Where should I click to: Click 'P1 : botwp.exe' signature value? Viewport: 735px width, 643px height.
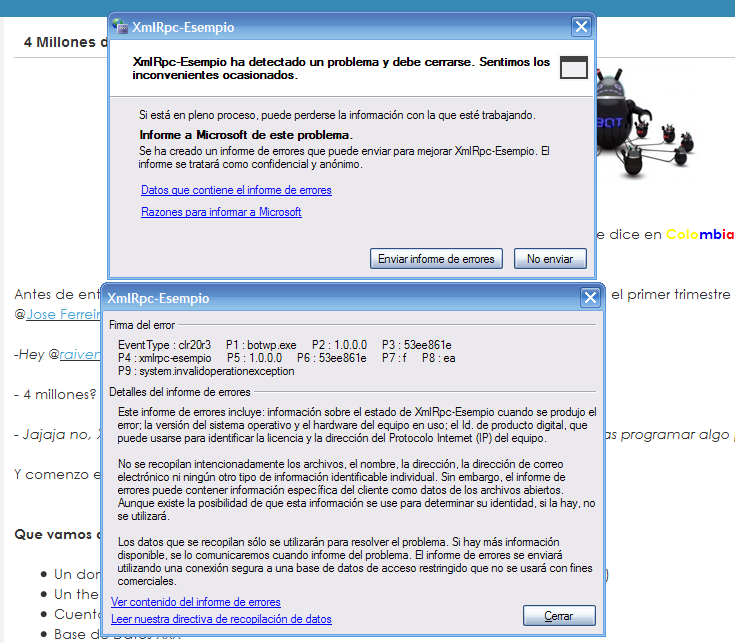pyautogui.click(x=261, y=345)
